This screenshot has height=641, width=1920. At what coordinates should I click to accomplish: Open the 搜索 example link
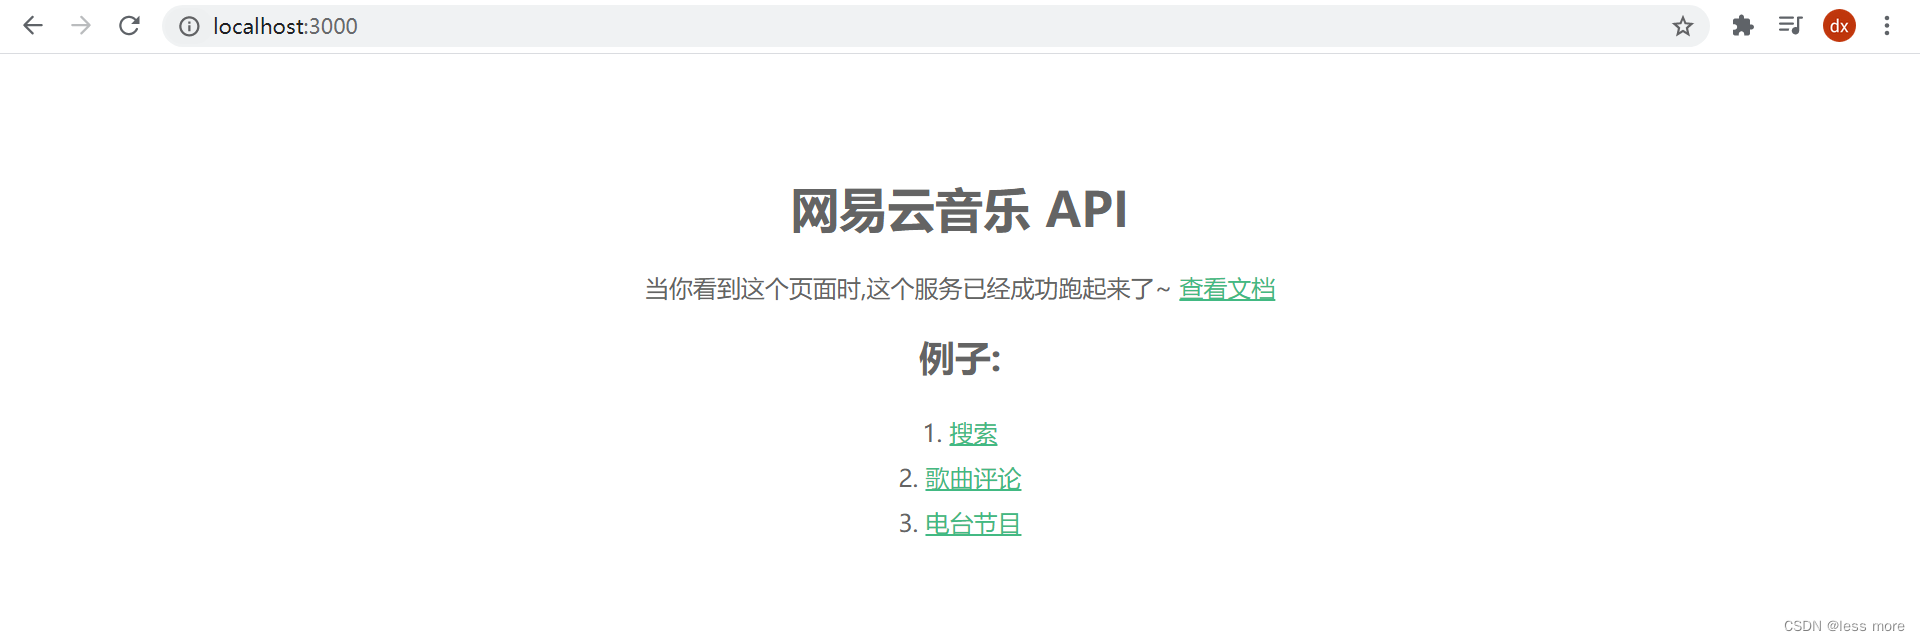[973, 434]
